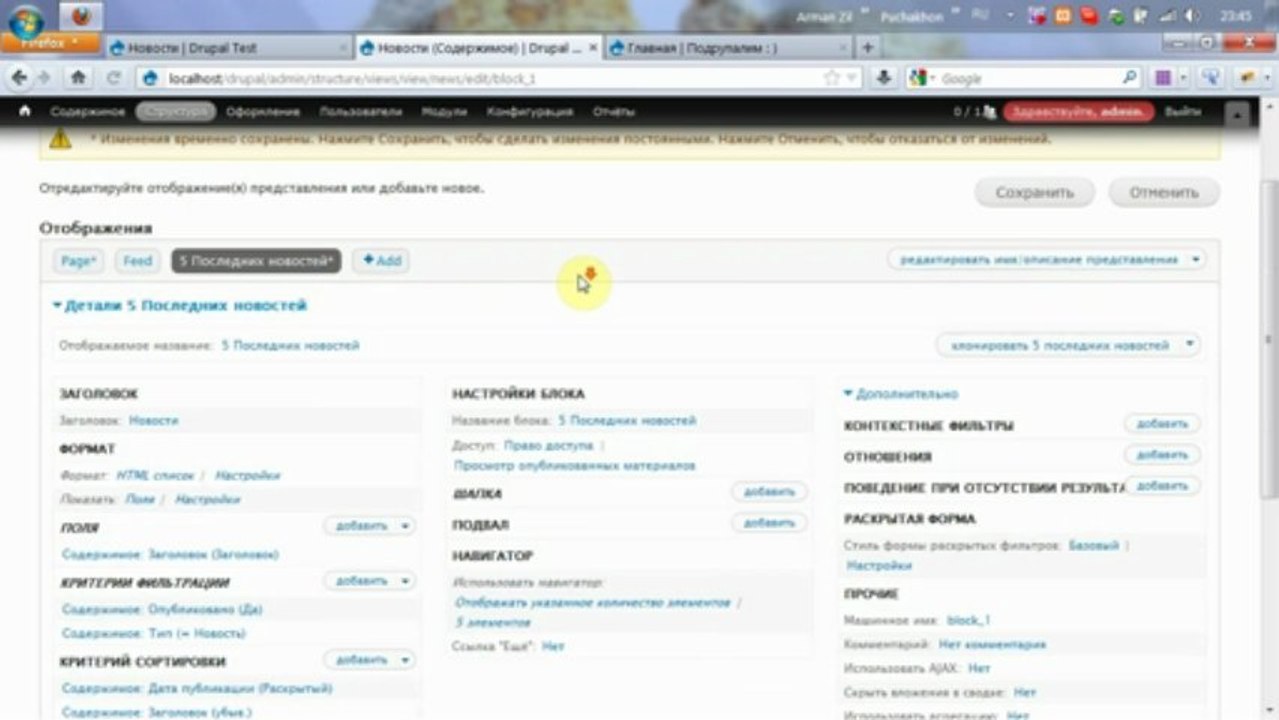Viewport: 1279px width, 720px height.
Task: Switch to the 'Новости | Drupal Test' tab
Action: 227,47
